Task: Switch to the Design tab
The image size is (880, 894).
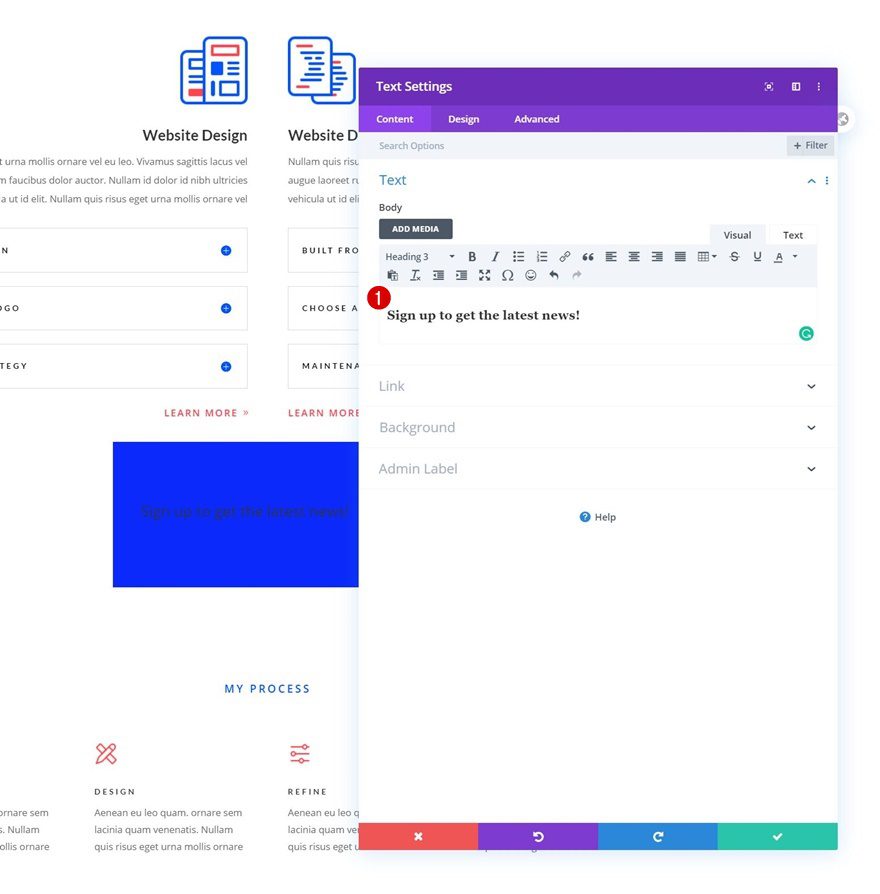Action: point(463,118)
